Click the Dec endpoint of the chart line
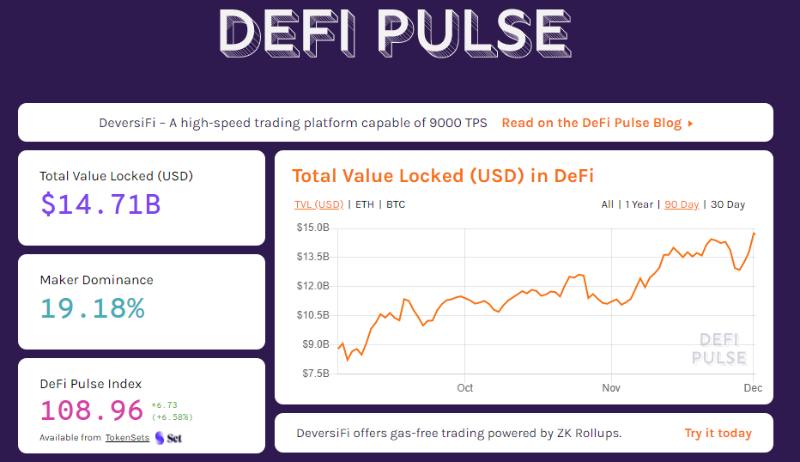This screenshot has height=462, width=800. tap(754, 233)
